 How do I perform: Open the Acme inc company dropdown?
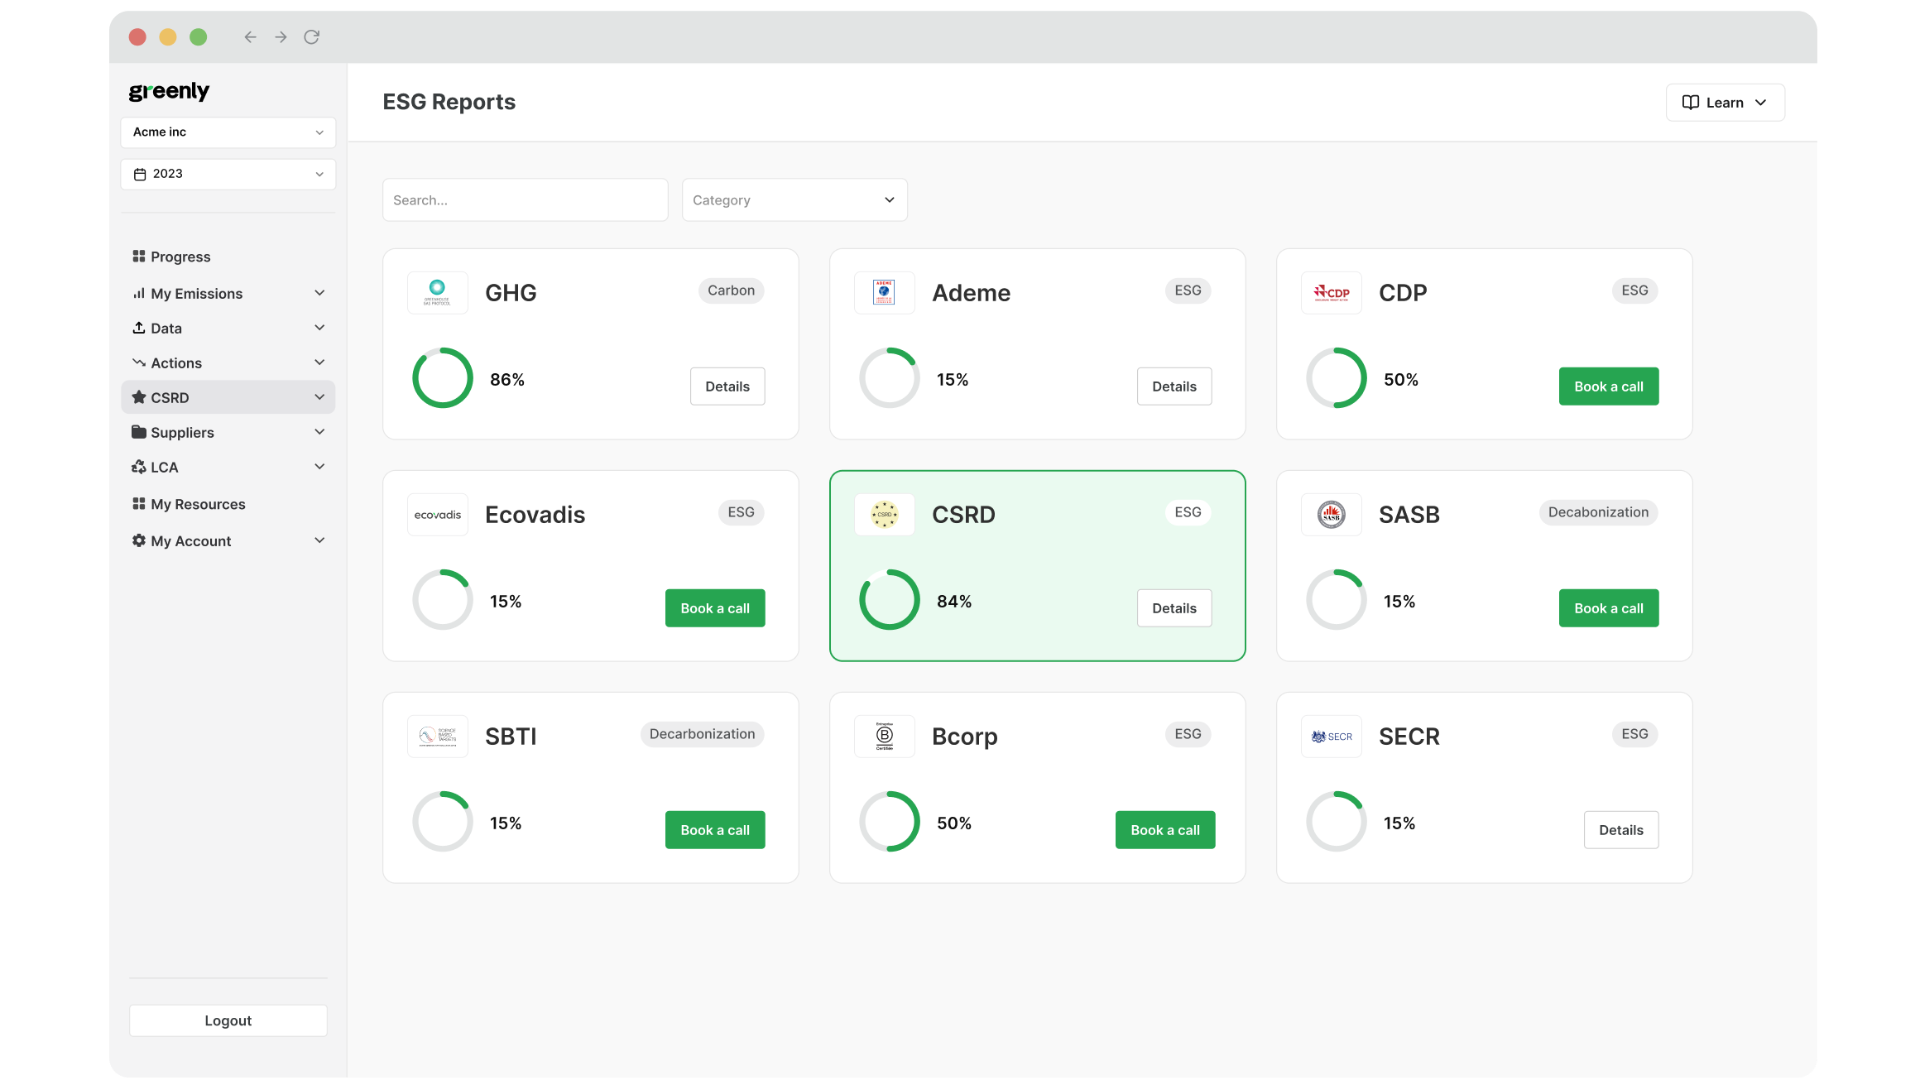[228, 132]
